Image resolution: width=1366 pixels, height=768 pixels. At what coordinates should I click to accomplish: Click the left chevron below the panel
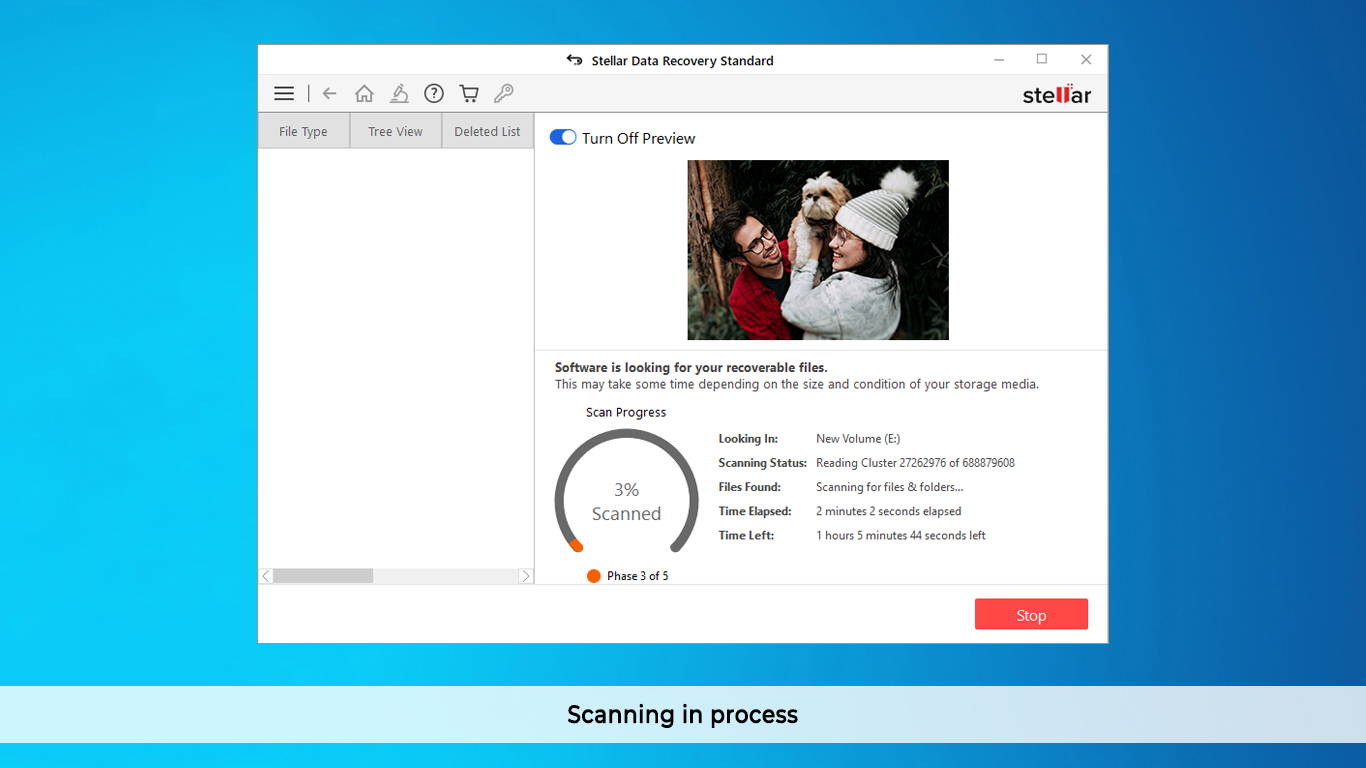pyautogui.click(x=265, y=576)
